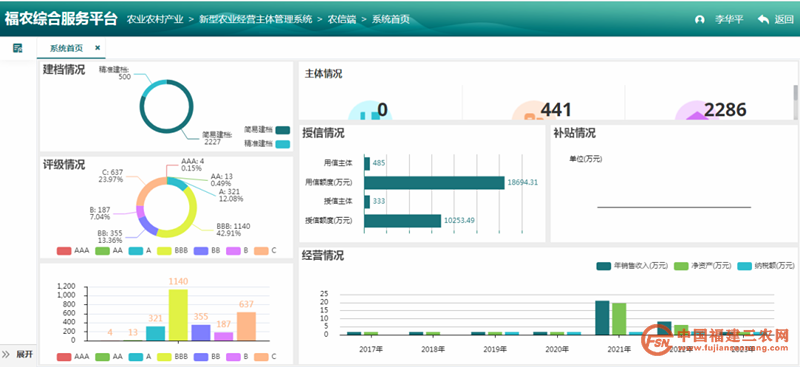Select the 系统首页 tab

(66, 48)
